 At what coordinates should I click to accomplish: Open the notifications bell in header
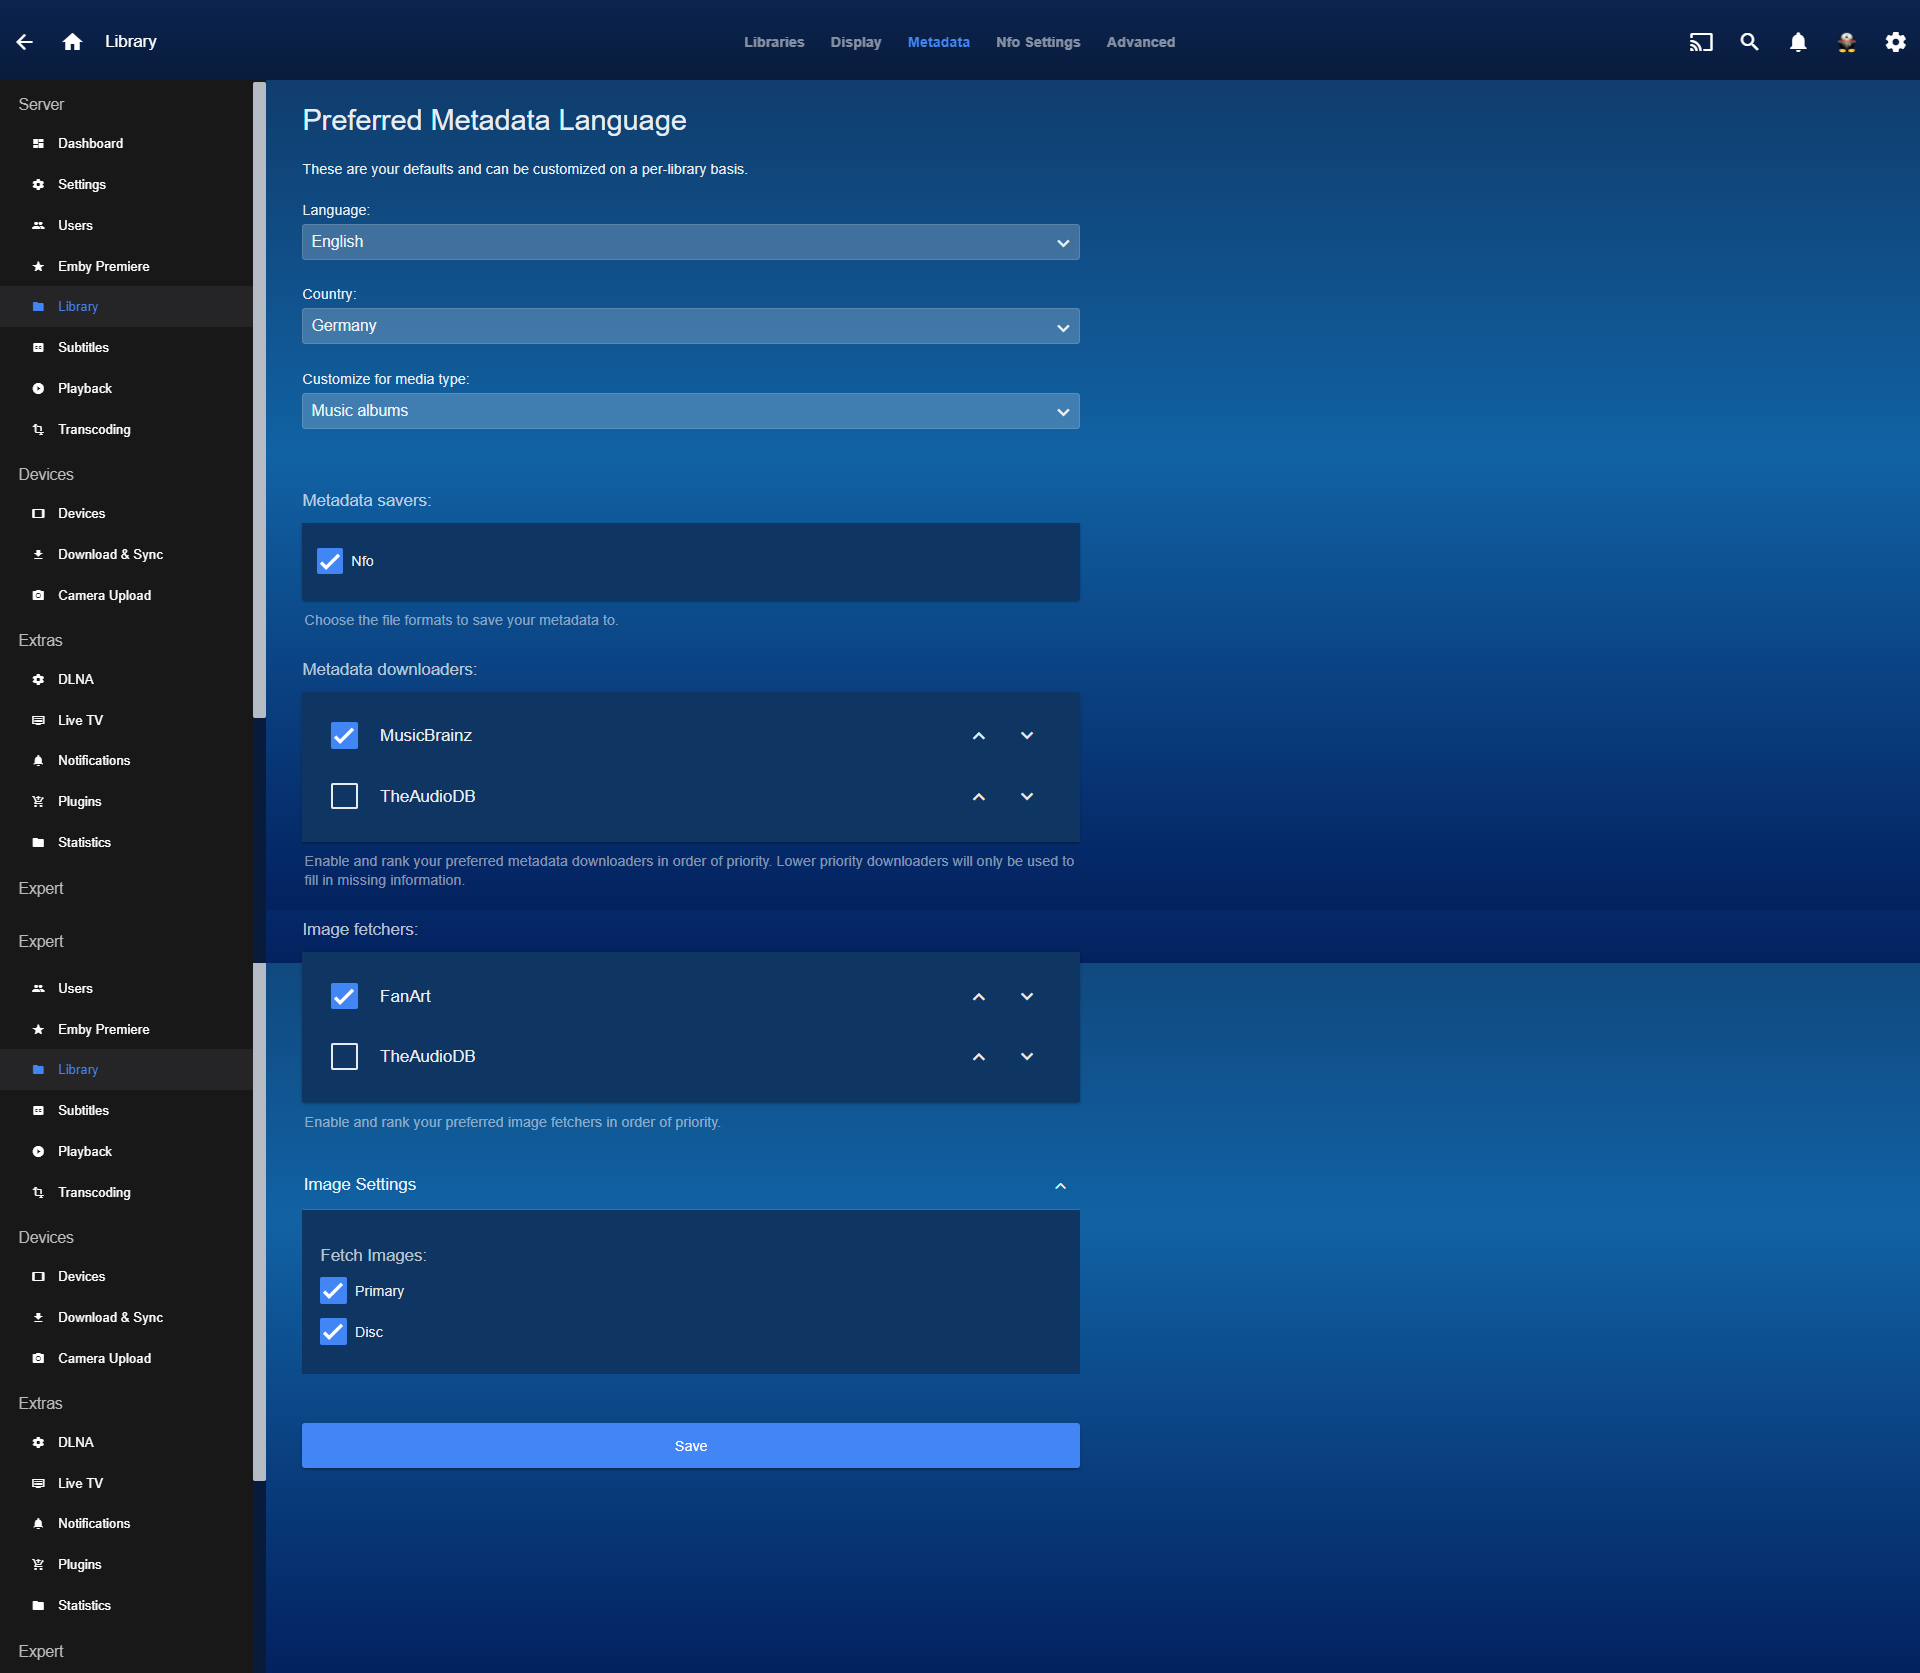pyautogui.click(x=1798, y=42)
